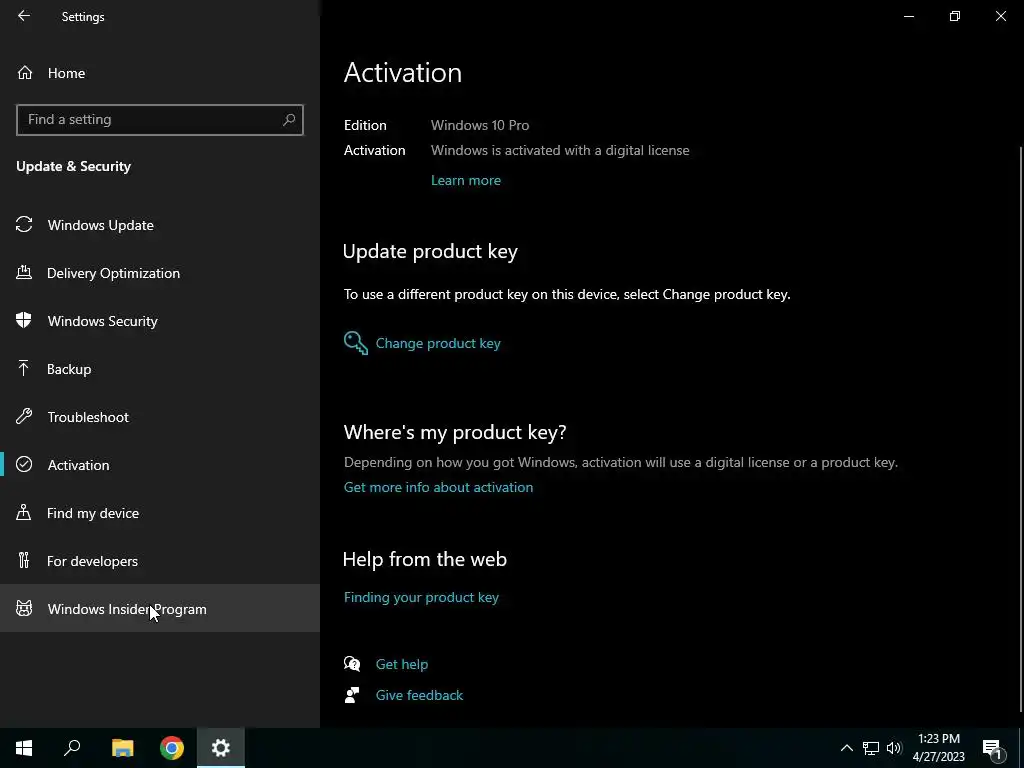Click the taskbar clock showing 1:23 PM
1024x768 pixels.
[x=938, y=748]
